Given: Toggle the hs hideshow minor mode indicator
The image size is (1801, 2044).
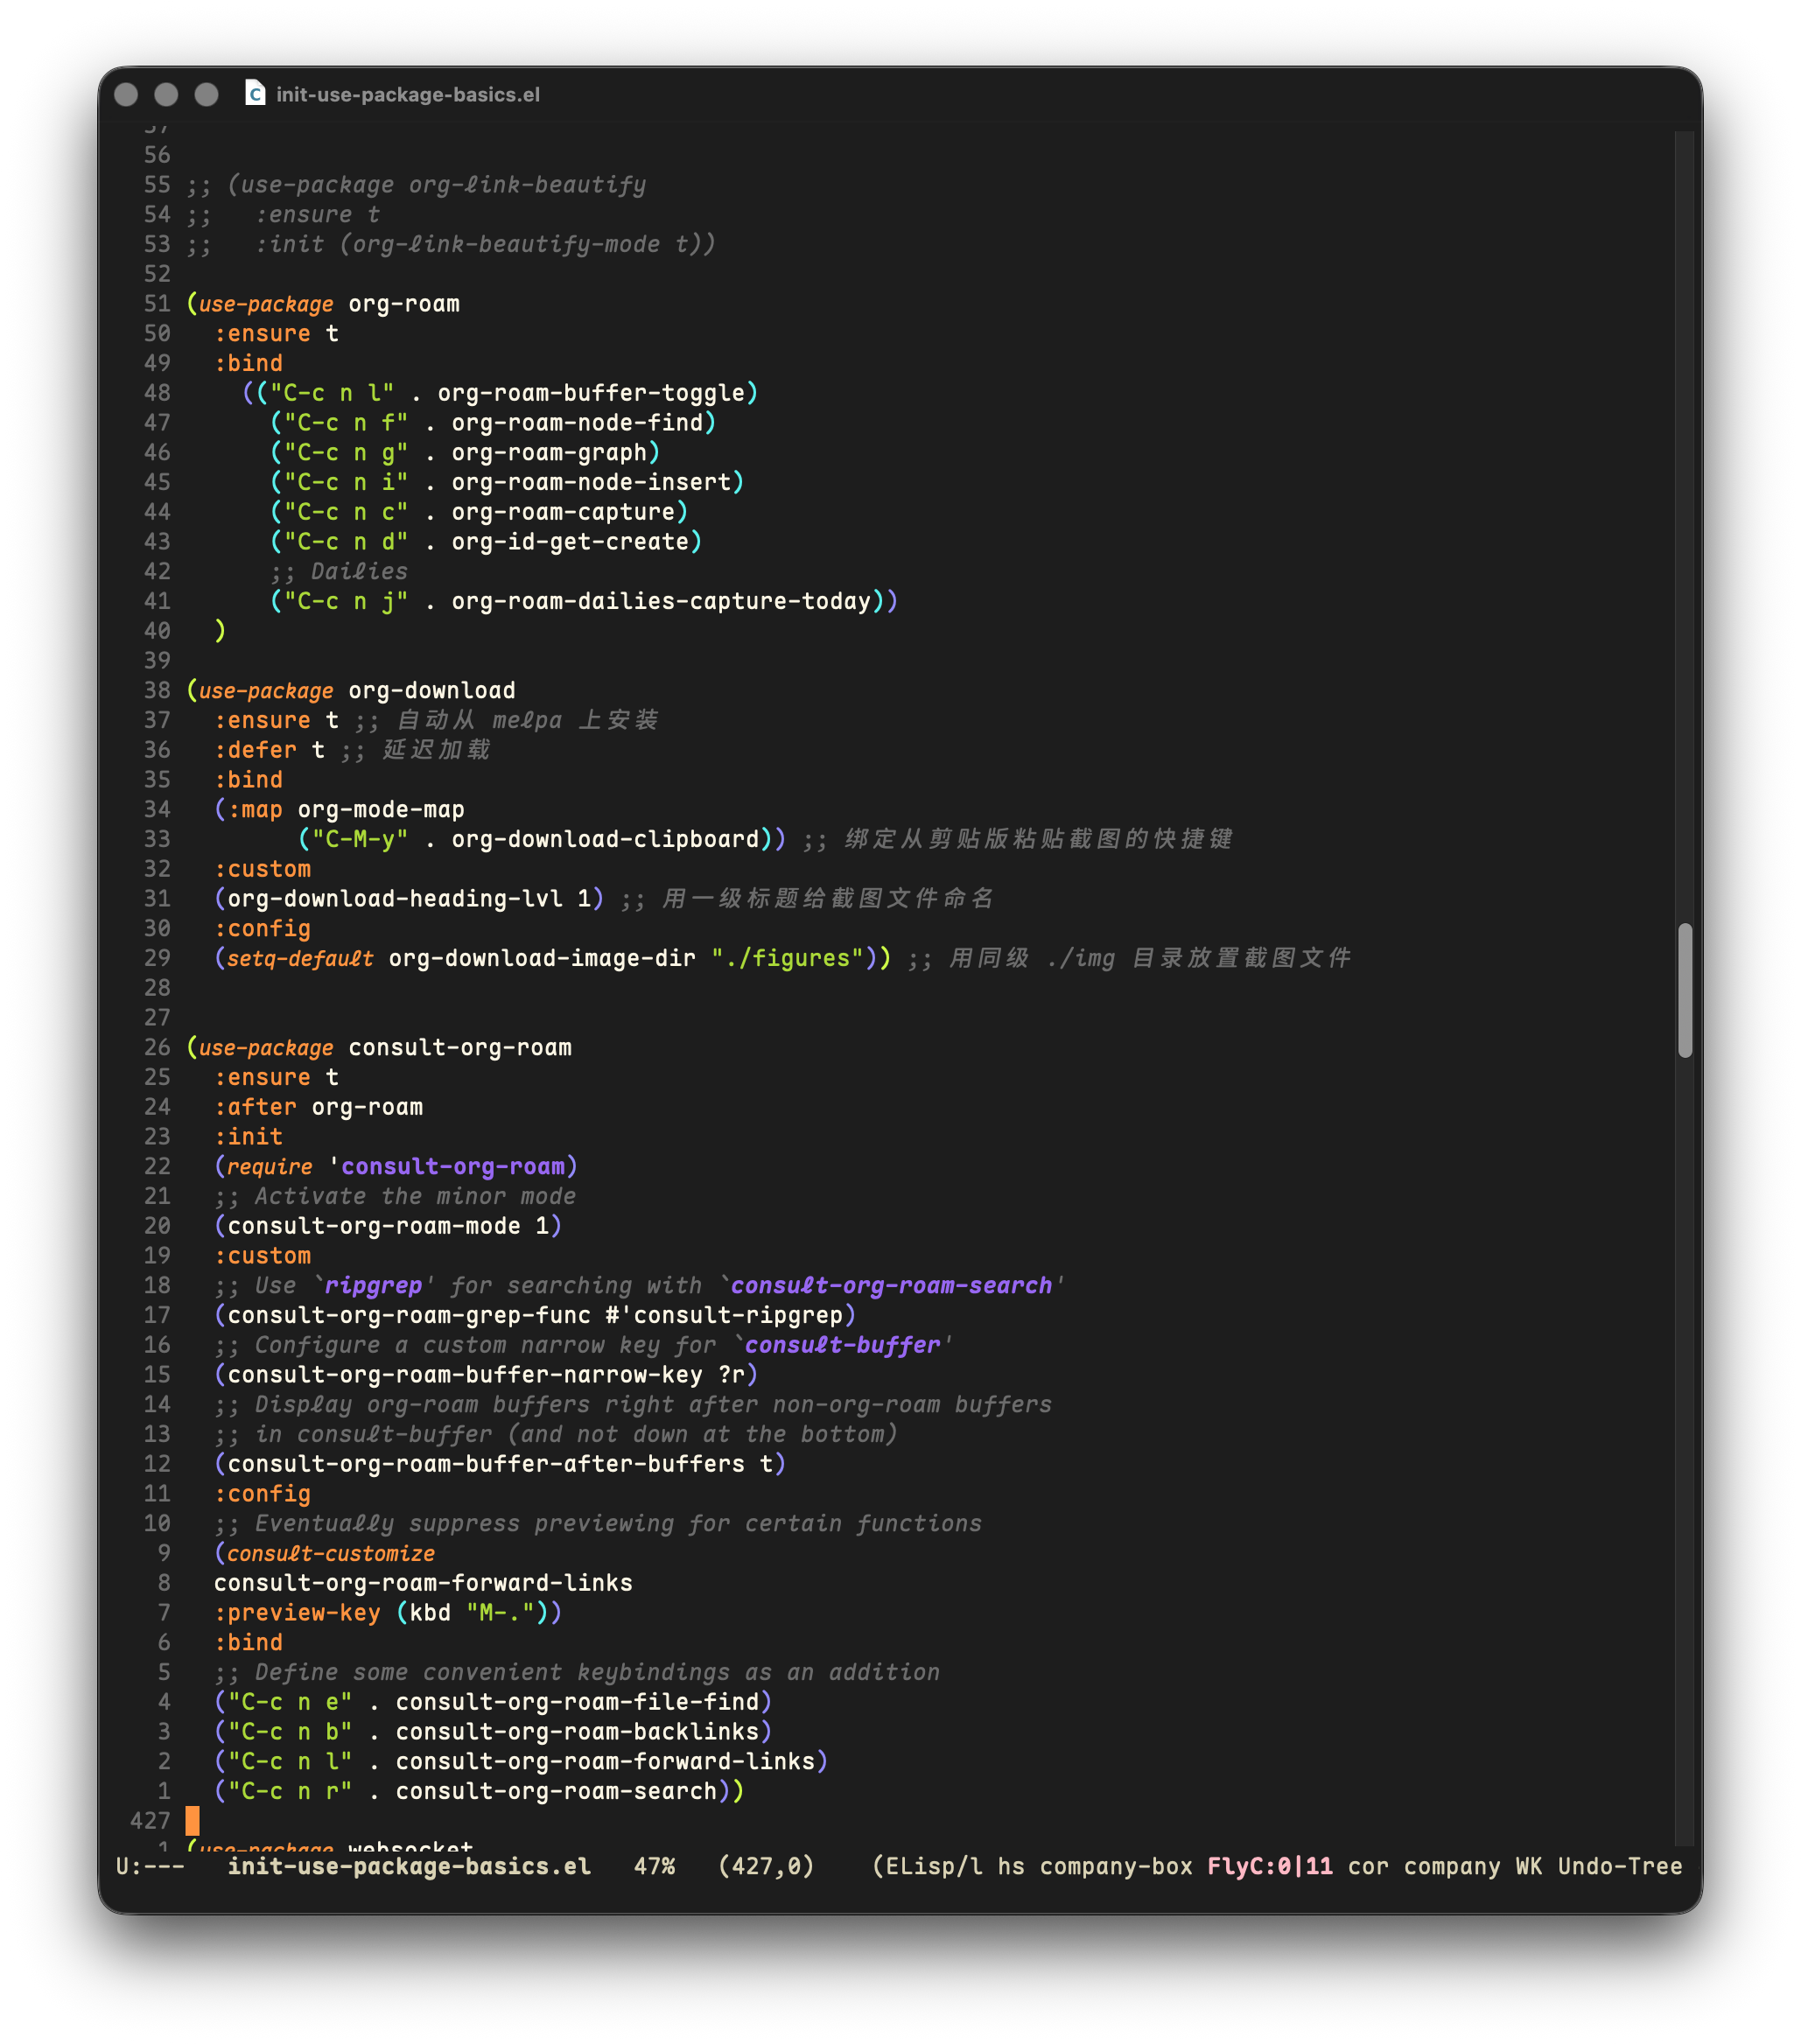Looking at the screenshot, I should [1010, 1866].
